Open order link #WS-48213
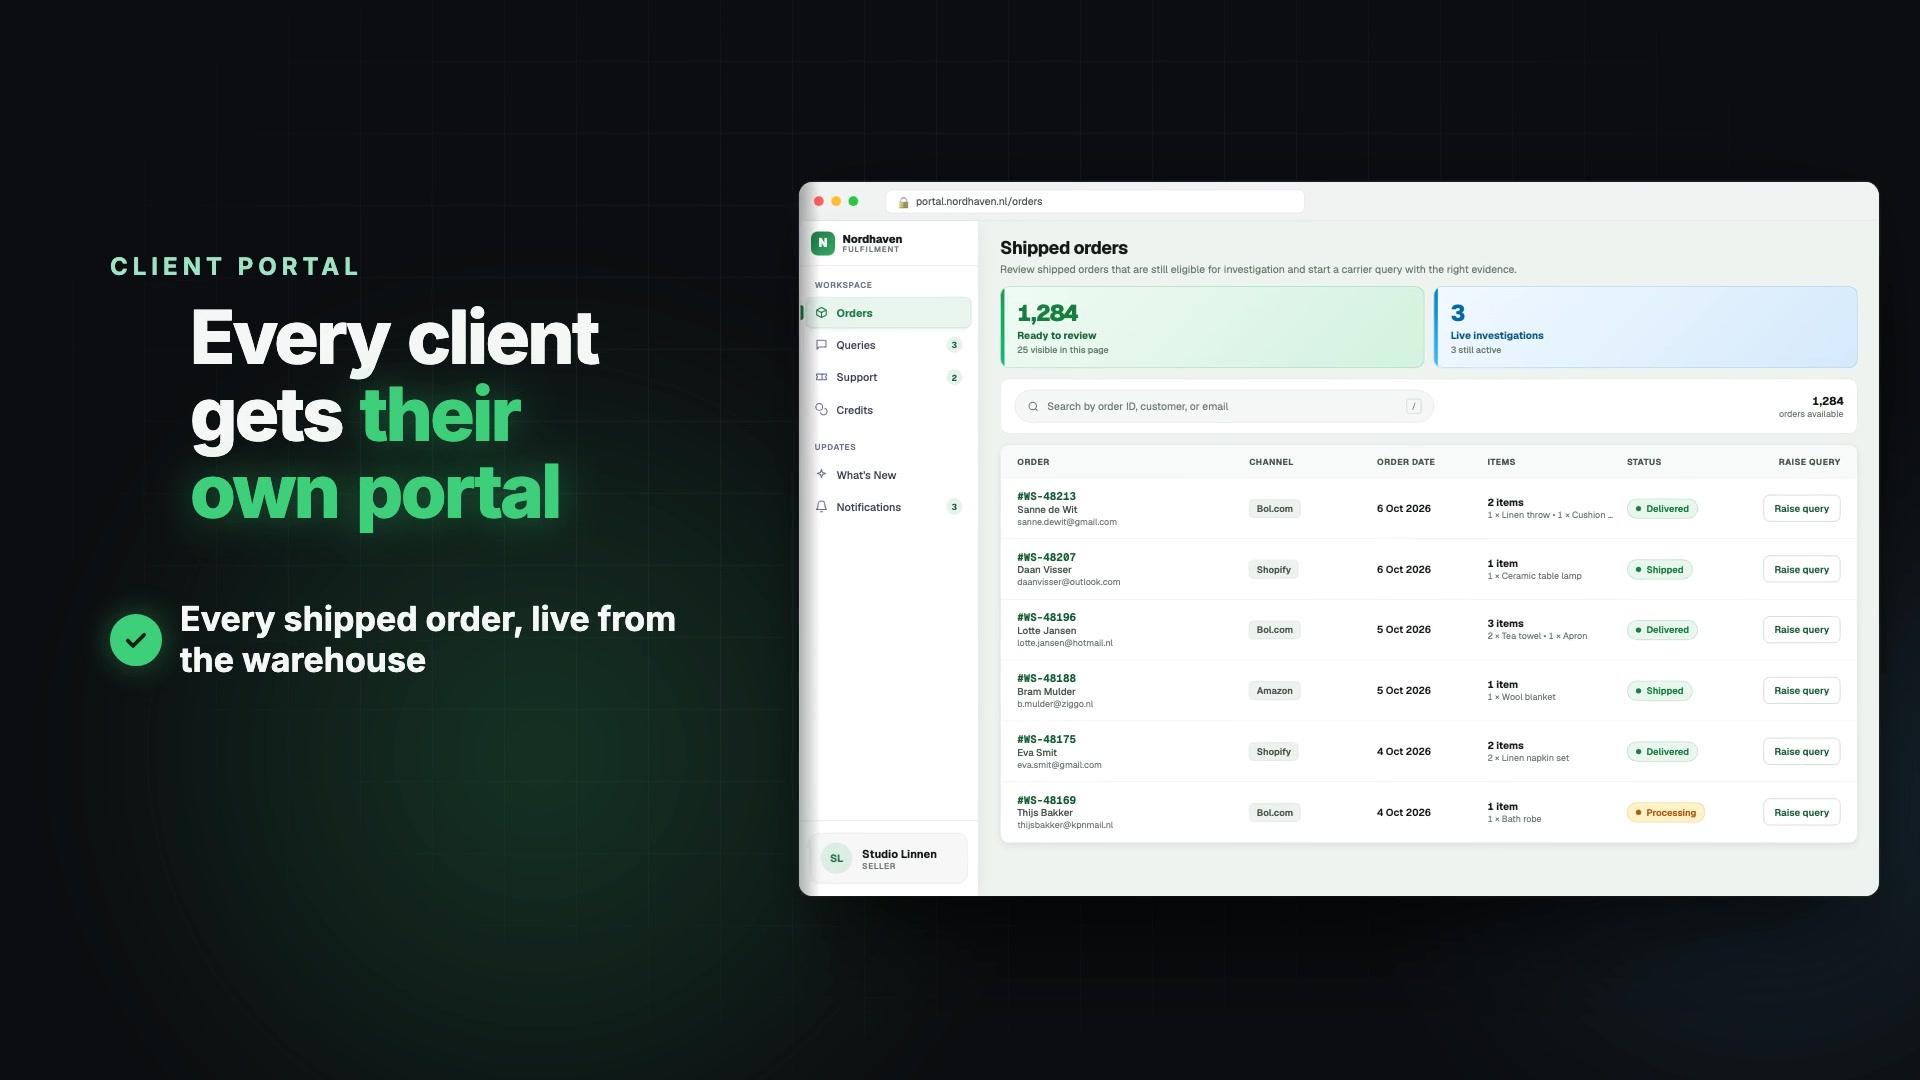 1046,496
